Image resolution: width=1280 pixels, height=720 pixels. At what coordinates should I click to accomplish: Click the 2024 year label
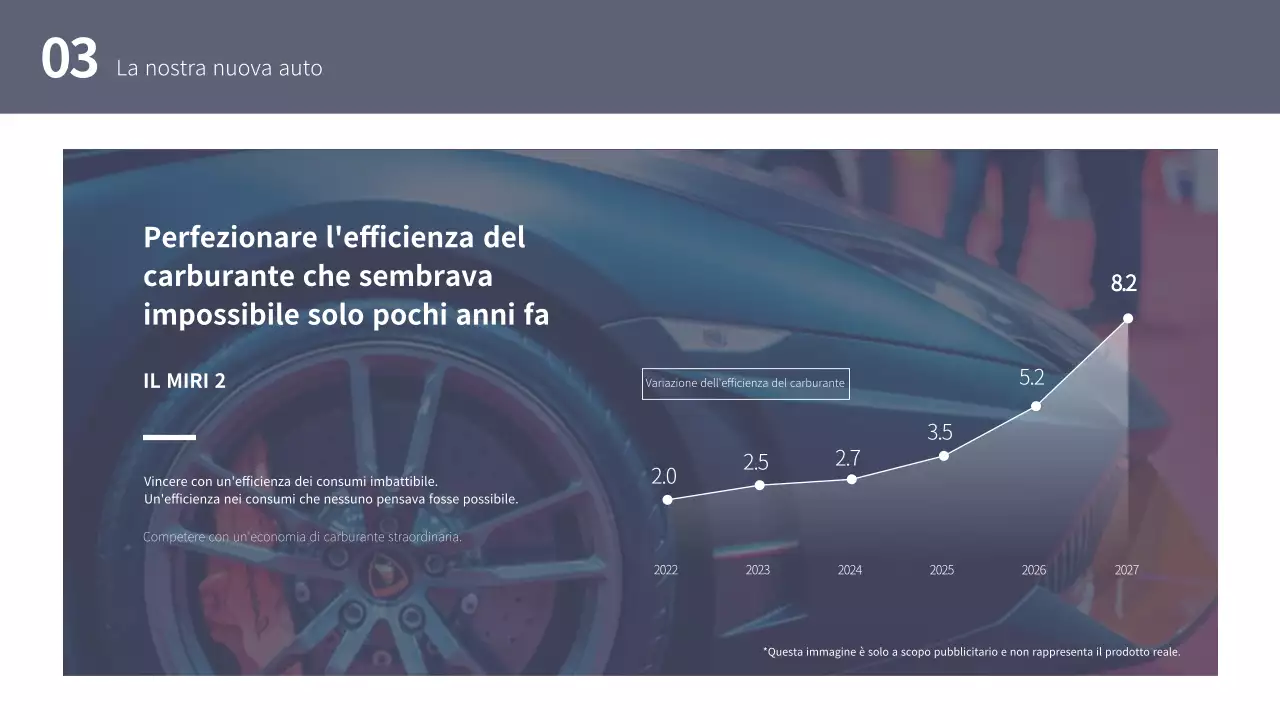tap(849, 570)
